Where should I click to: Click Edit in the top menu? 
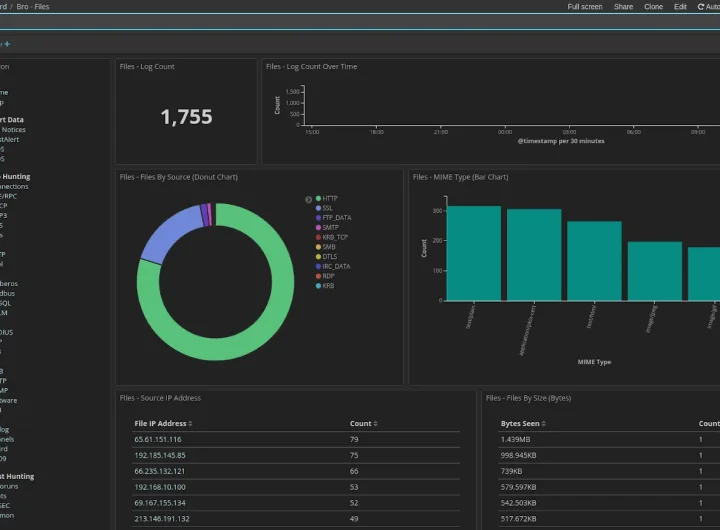click(x=680, y=7)
